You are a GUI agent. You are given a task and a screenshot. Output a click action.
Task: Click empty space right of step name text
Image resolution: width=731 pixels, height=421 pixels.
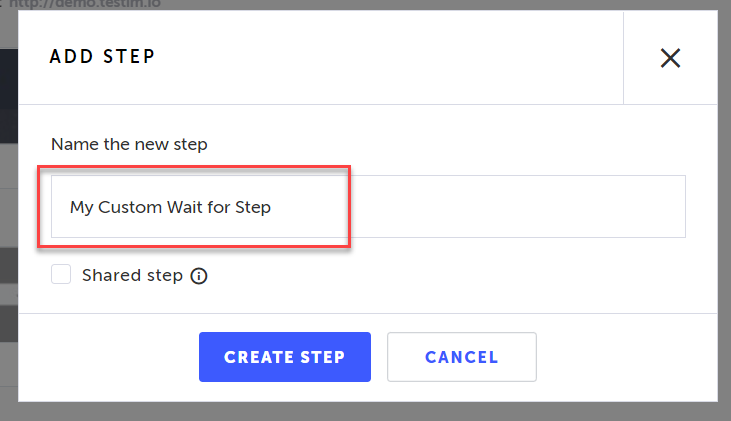pyautogui.click(x=500, y=207)
